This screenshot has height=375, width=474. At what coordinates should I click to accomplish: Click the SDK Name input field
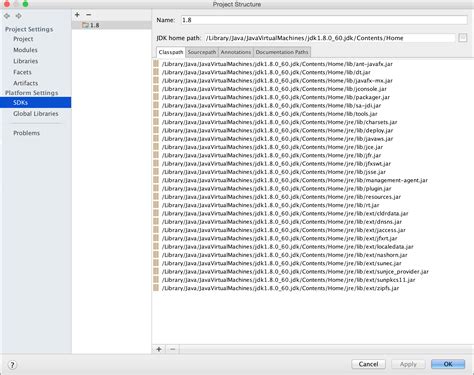[324, 20]
